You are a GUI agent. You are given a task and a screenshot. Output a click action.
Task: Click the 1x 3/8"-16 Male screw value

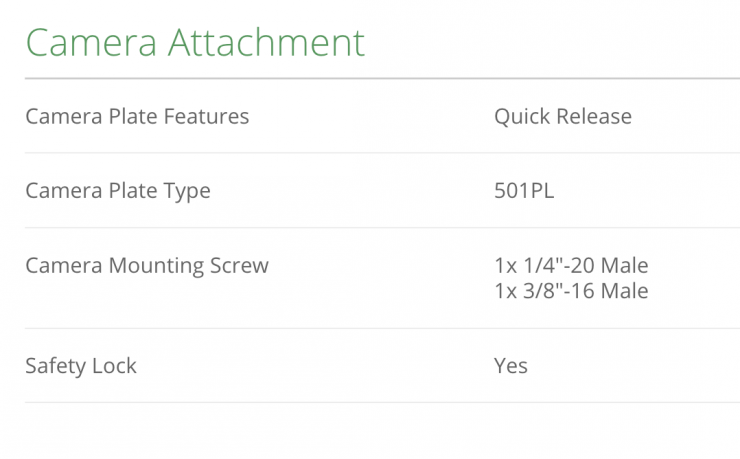571,291
